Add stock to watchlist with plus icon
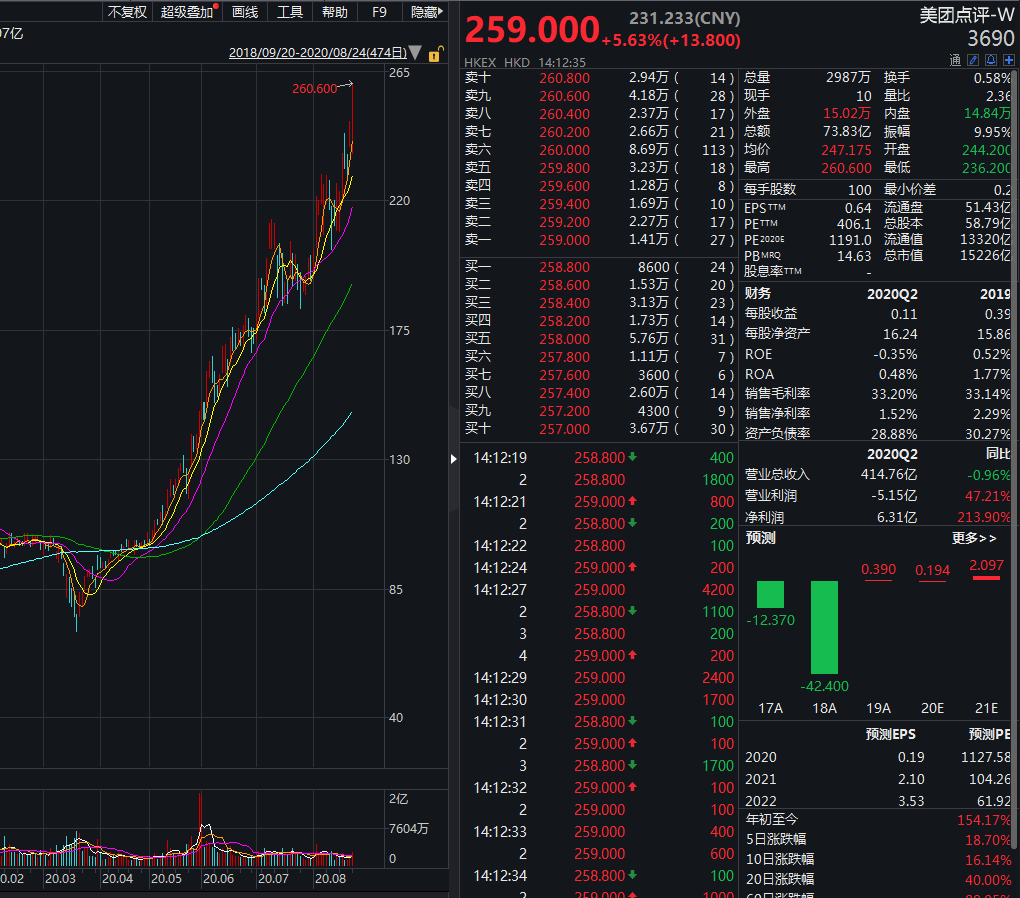 tap(1008, 60)
